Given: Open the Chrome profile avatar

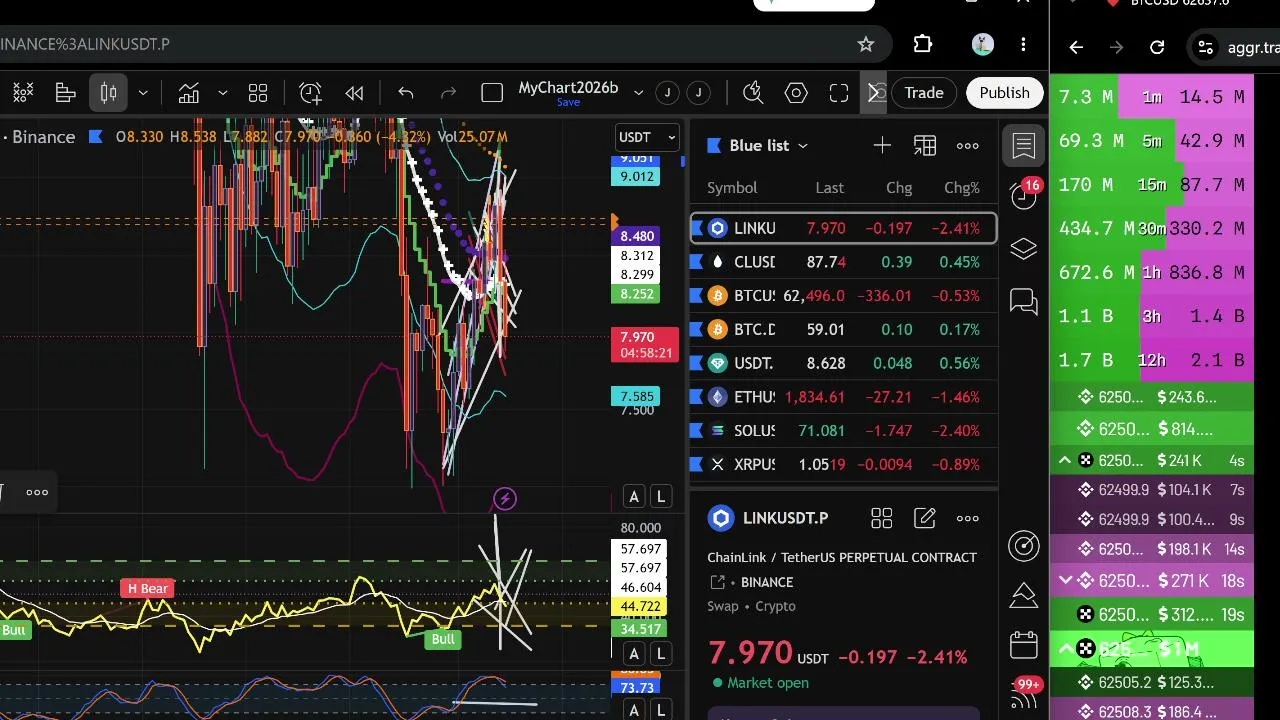Looking at the screenshot, I should 983,44.
